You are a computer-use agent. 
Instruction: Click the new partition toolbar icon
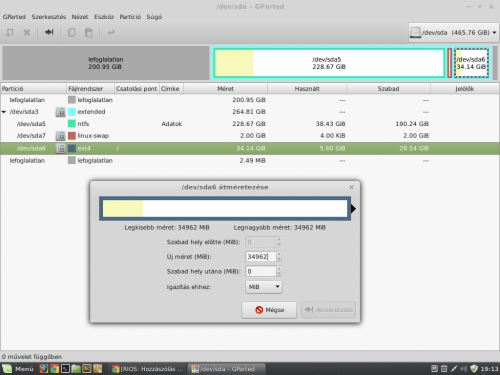click(10, 32)
